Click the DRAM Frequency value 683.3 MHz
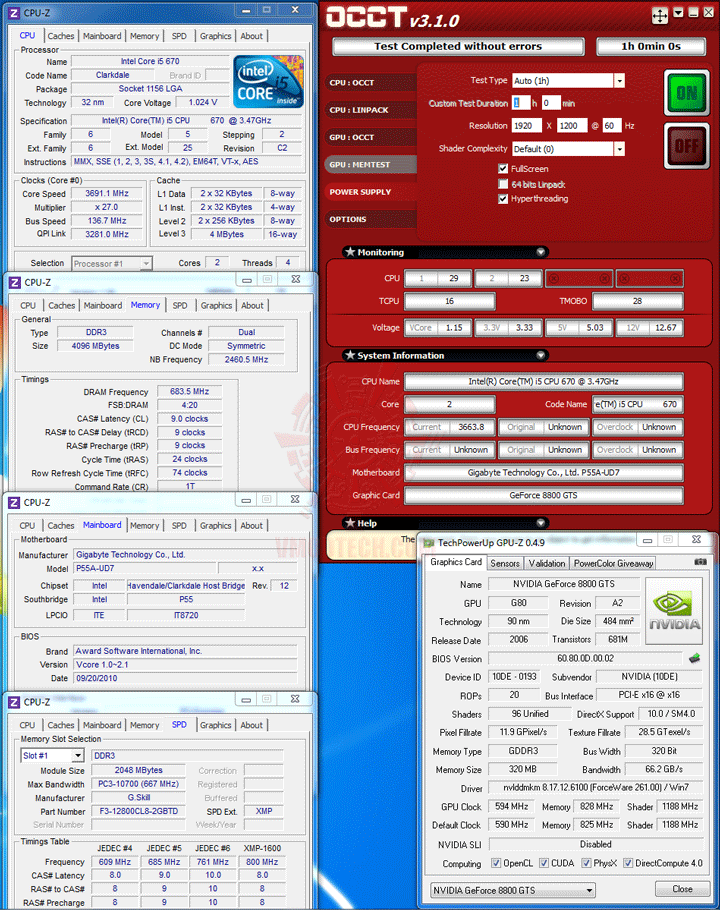 pyautogui.click(x=189, y=392)
